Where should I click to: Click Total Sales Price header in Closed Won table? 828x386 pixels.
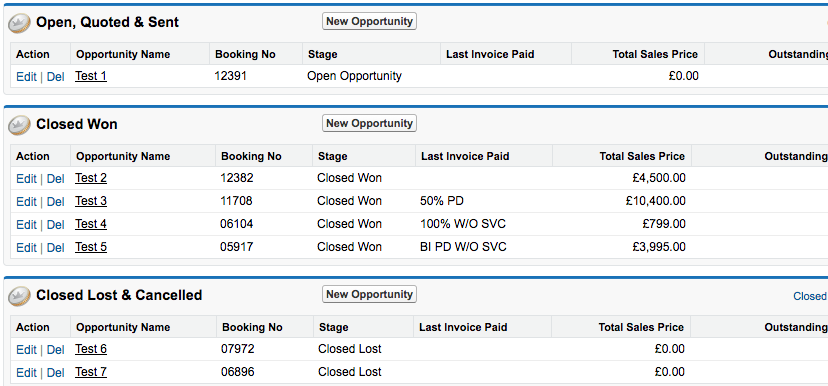point(642,156)
